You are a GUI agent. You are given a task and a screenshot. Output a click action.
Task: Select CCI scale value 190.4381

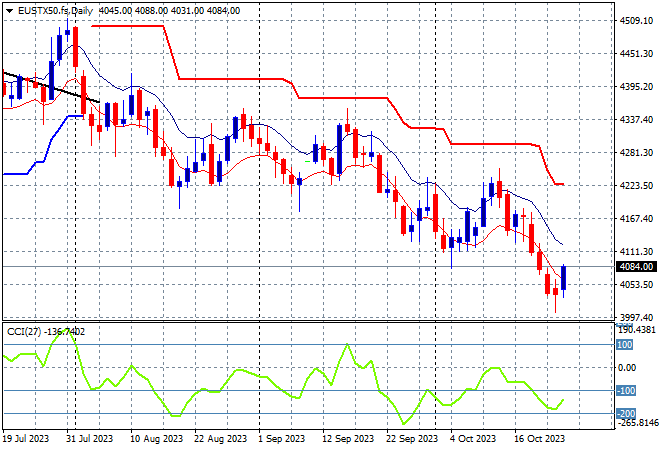[x=637, y=330]
